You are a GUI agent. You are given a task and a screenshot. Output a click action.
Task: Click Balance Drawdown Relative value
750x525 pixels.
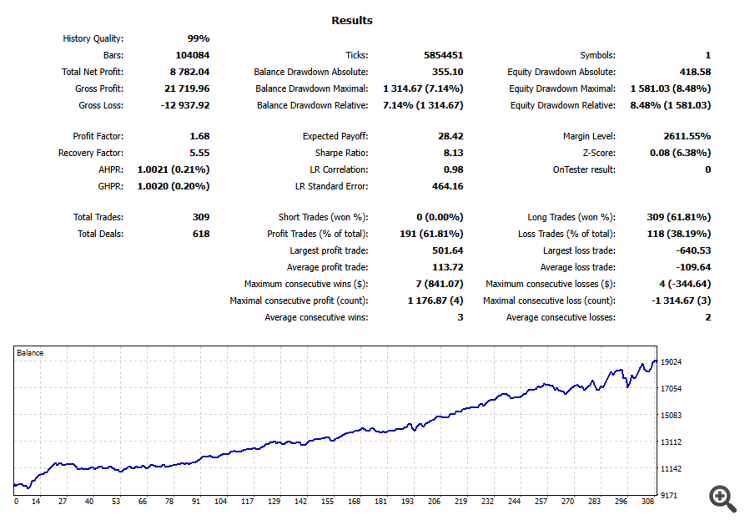(423, 106)
